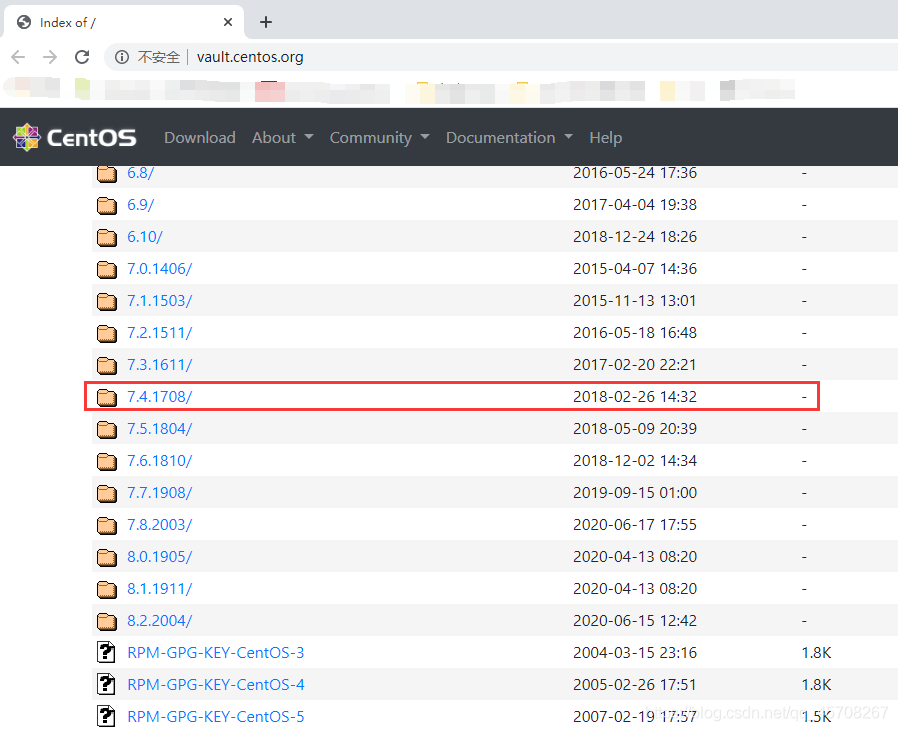Click the folder icon for 7.7.1908/

click(x=107, y=493)
